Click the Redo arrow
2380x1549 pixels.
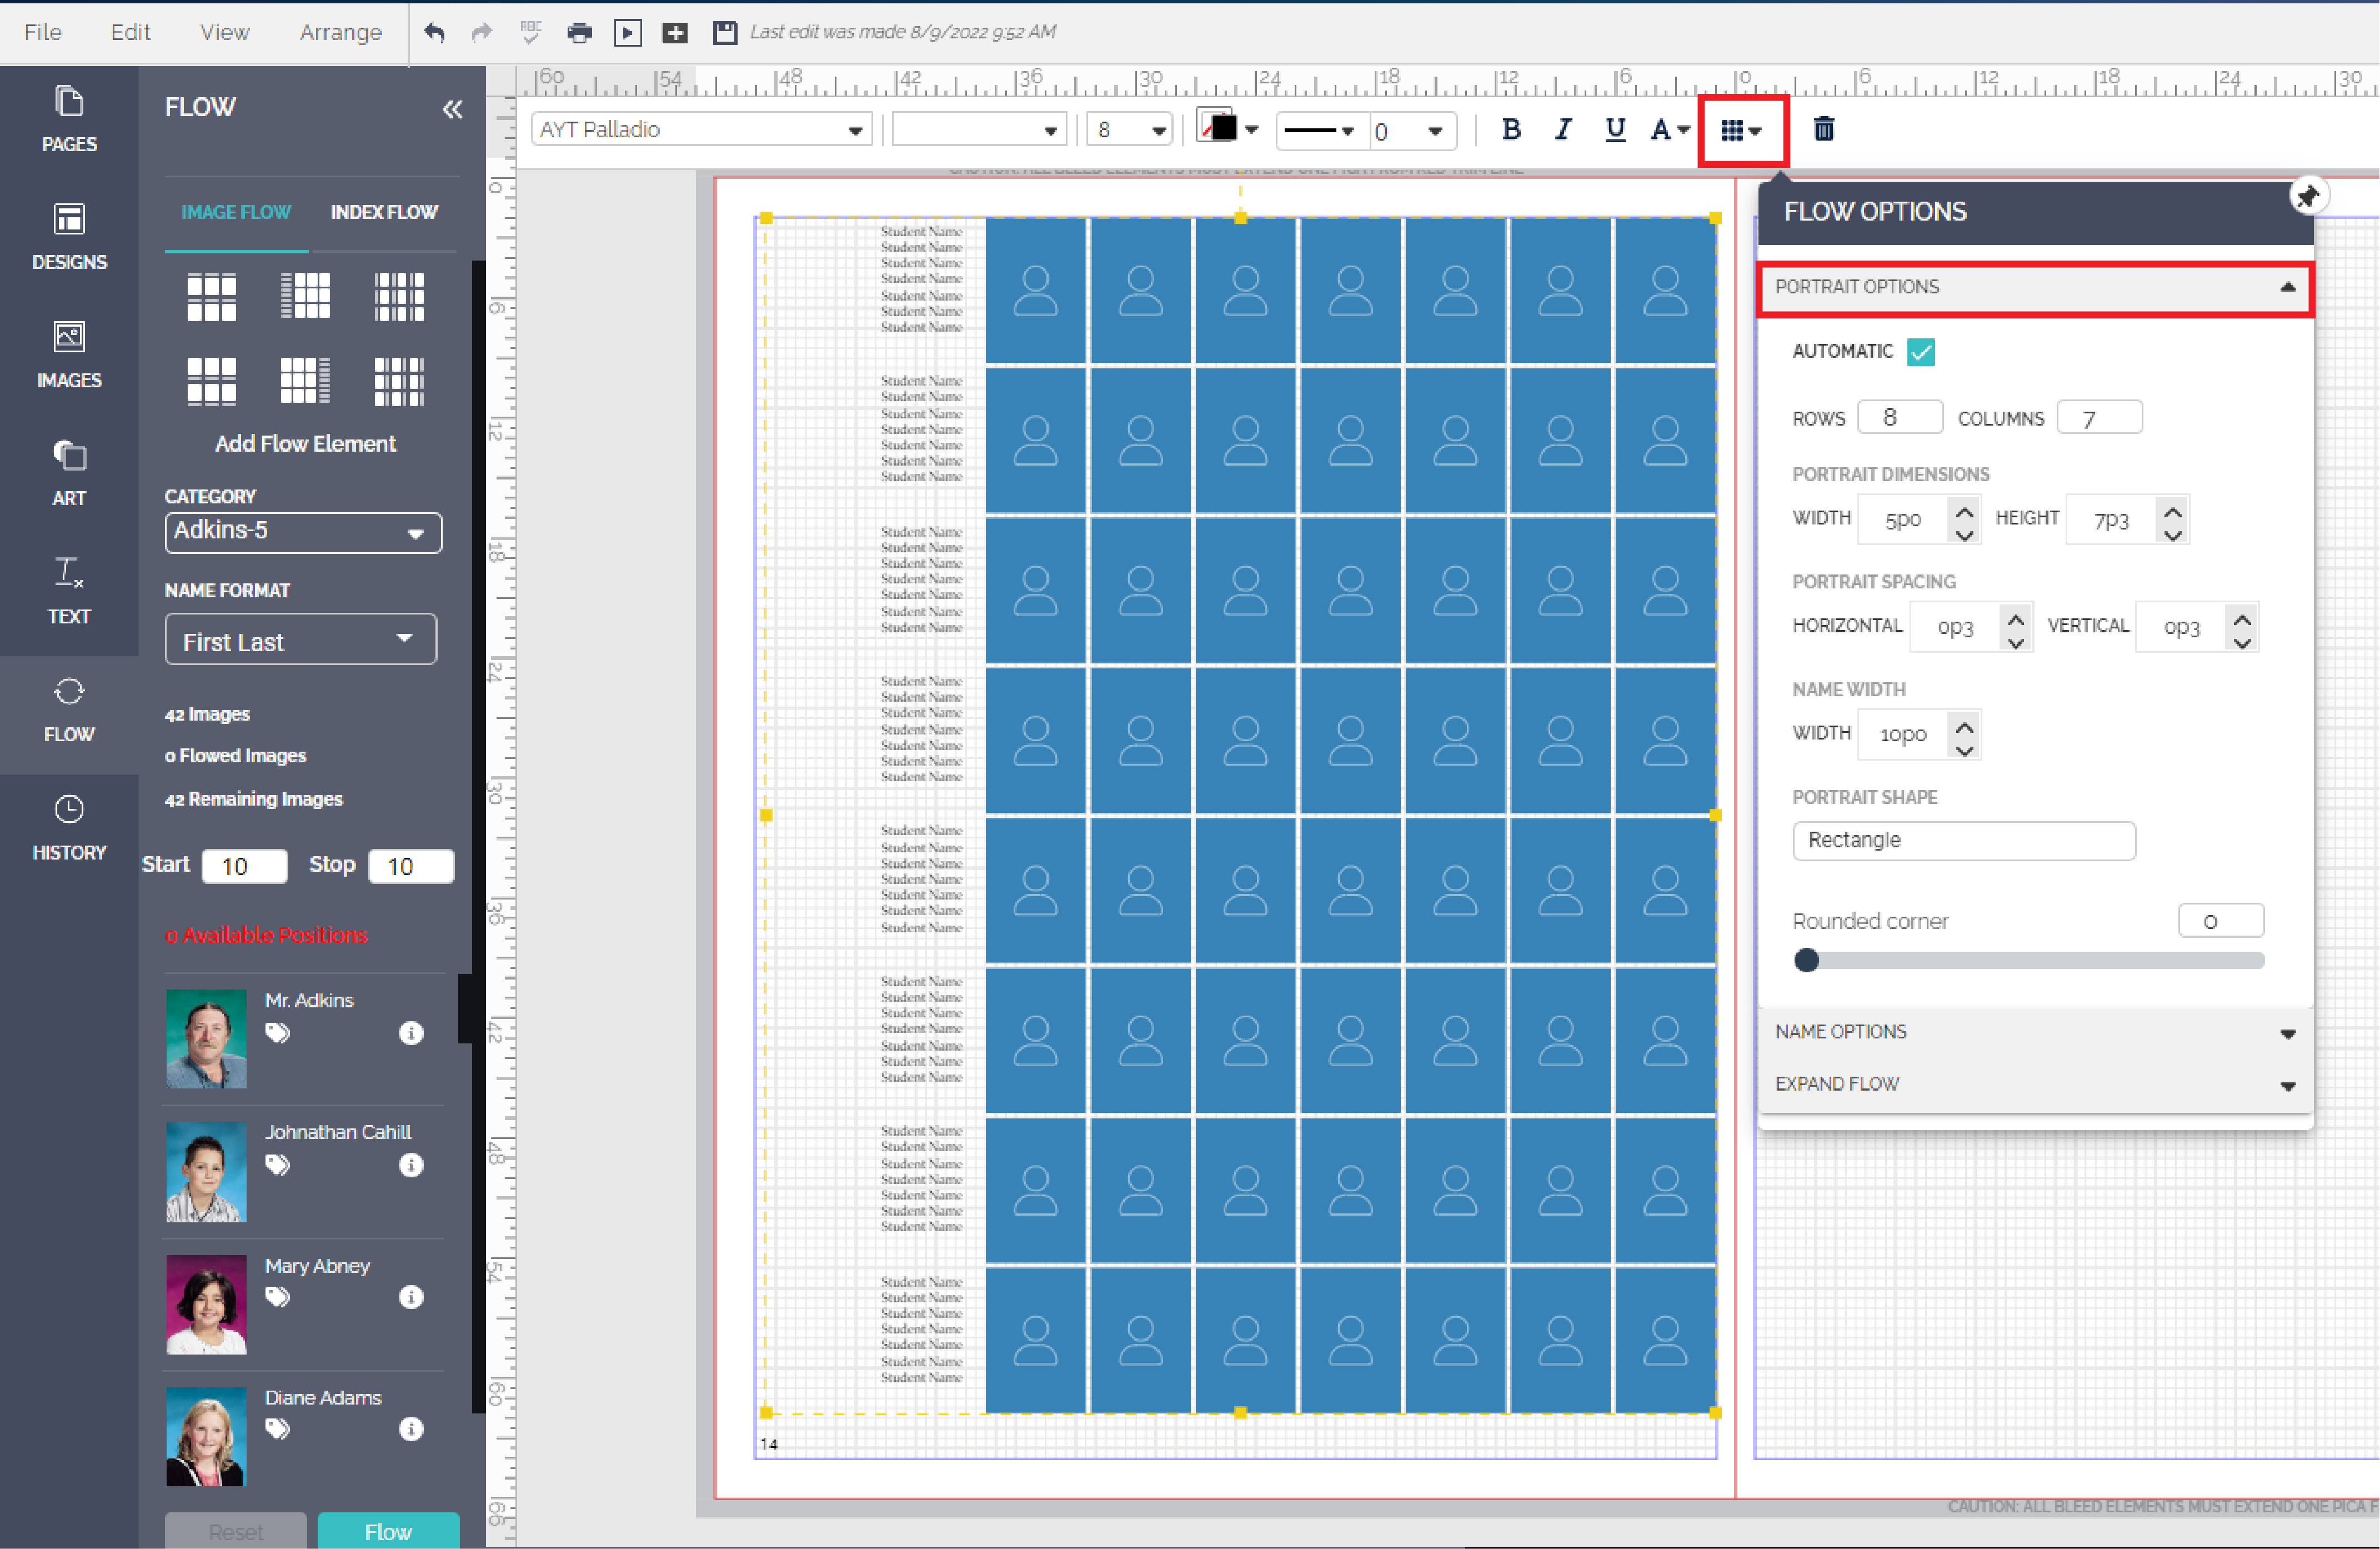[482, 32]
